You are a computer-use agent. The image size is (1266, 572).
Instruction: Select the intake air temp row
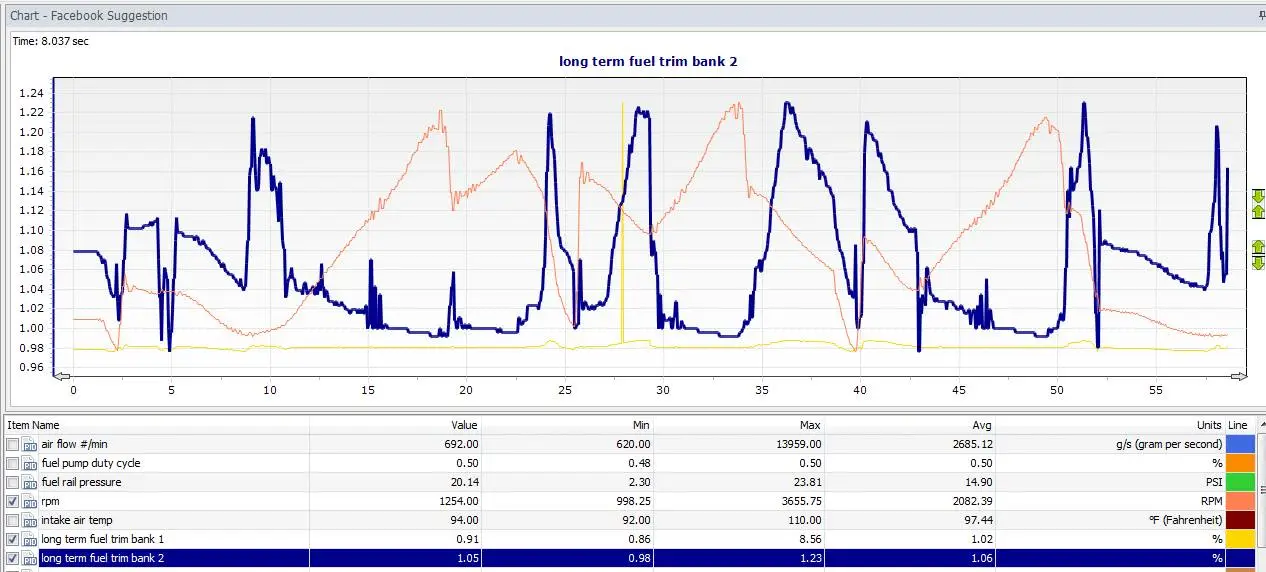630,520
